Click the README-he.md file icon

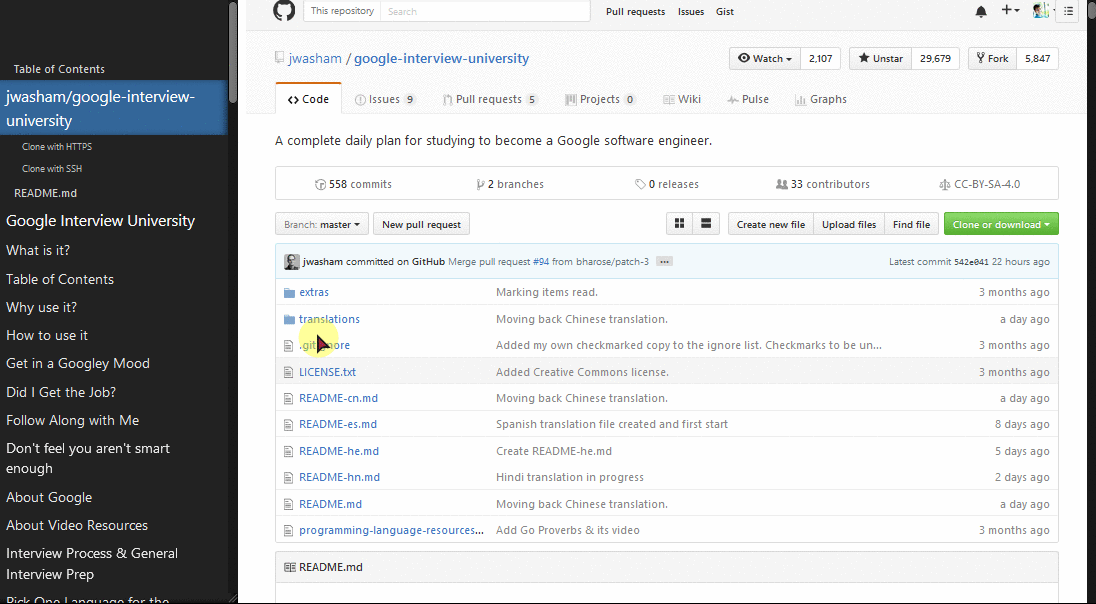pos(289,452)
